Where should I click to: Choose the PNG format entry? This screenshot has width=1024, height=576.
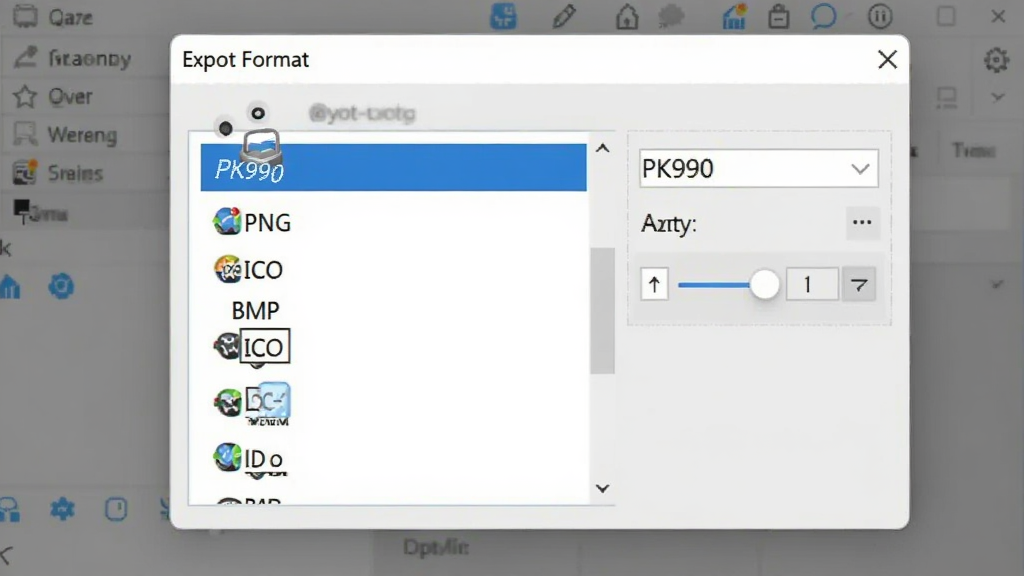coord(267,223)
